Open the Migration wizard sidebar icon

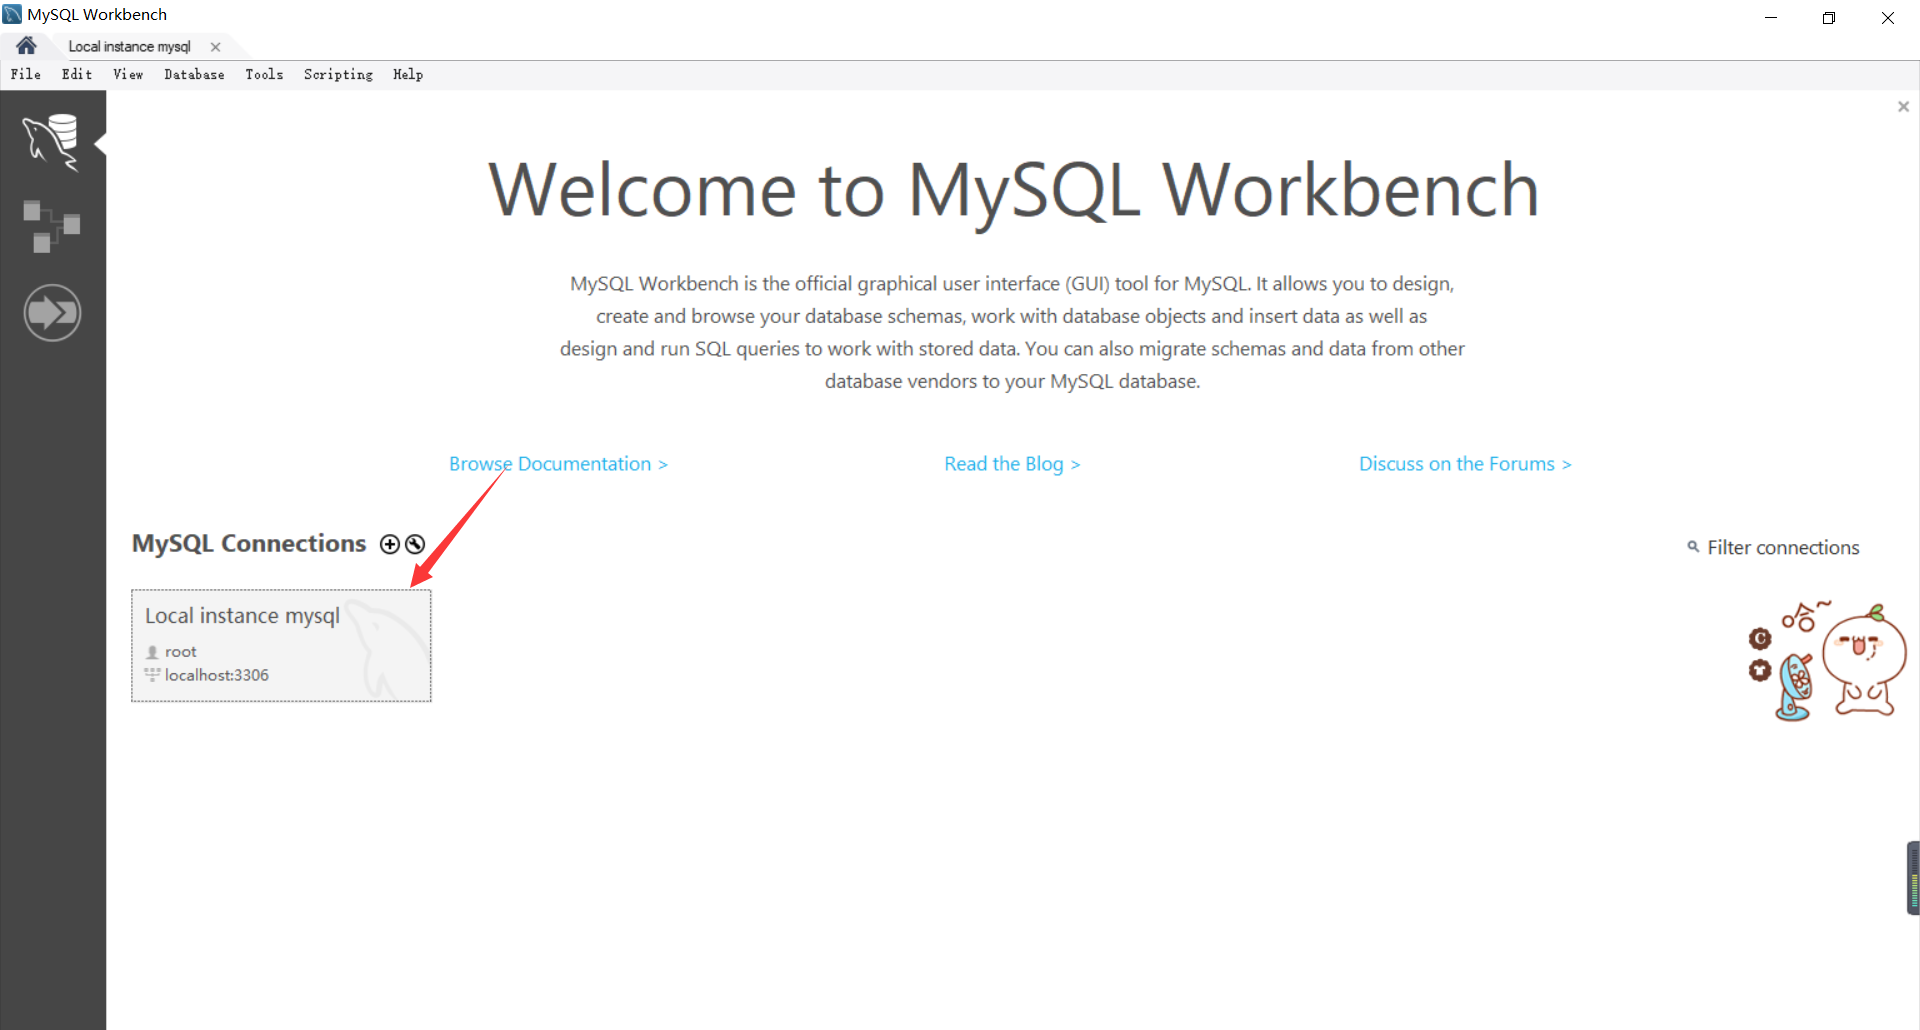(52, 313)
